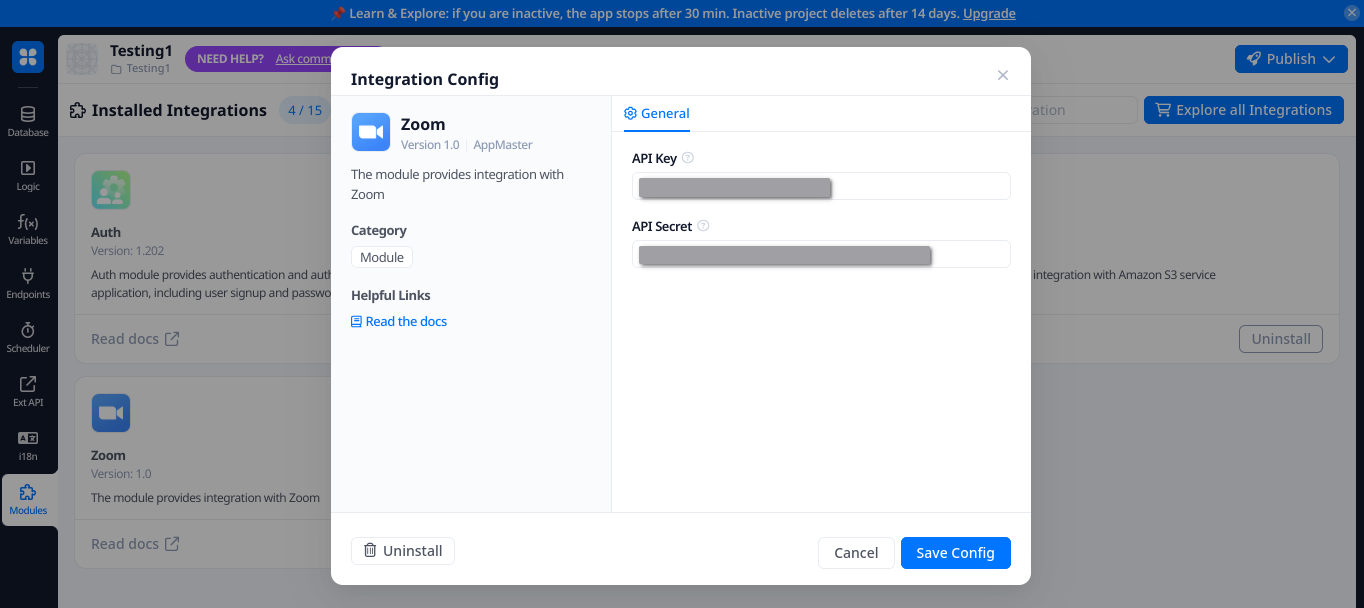Open Read docs link on Auth card
Image resolution: width=1364 pixels, height=608 pixels.
click(x=135, y=339)
